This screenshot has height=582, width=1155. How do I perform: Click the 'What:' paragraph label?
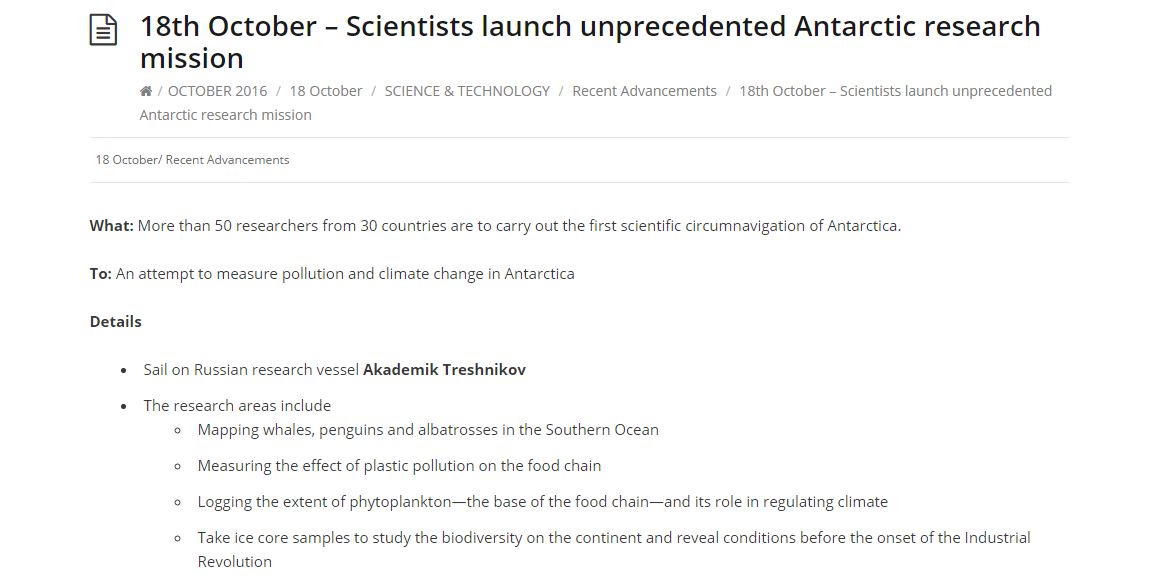click(112, 226)
